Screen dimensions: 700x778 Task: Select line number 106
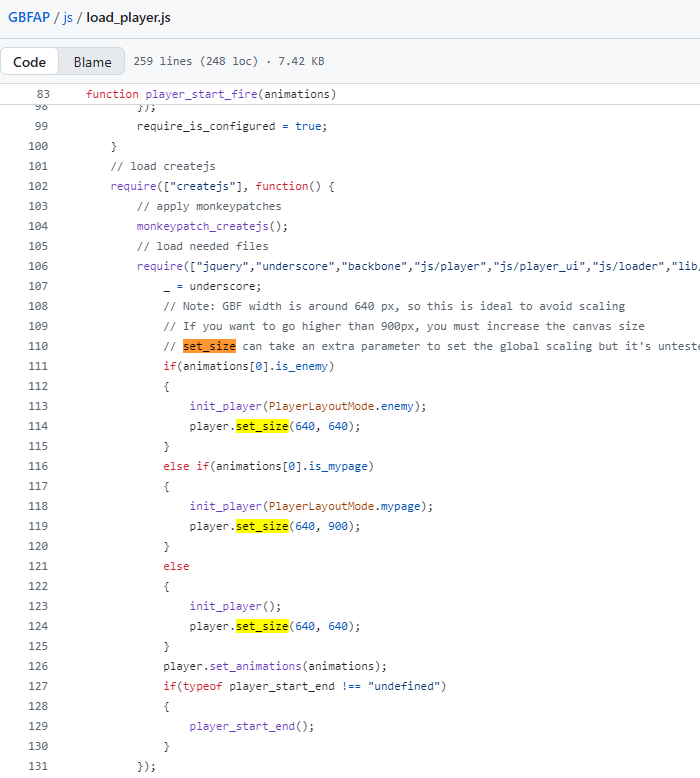tap(38, 266)
